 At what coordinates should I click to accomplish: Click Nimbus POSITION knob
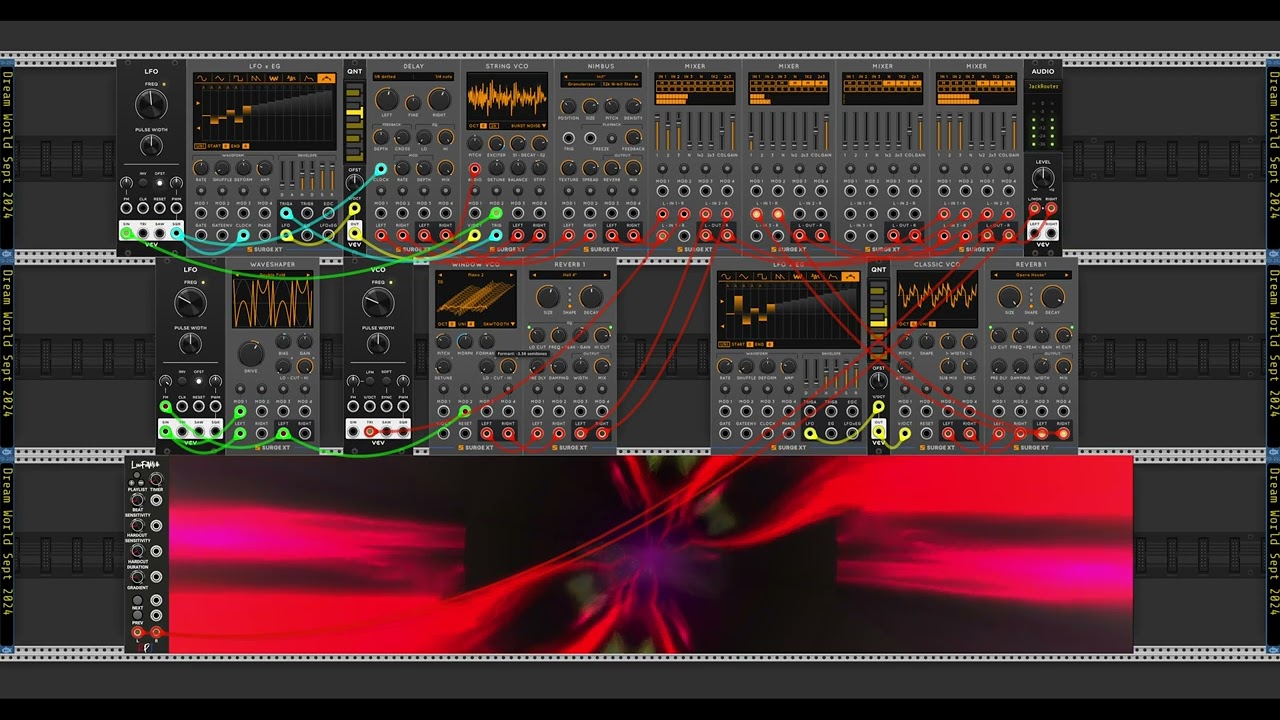[568, 105]
